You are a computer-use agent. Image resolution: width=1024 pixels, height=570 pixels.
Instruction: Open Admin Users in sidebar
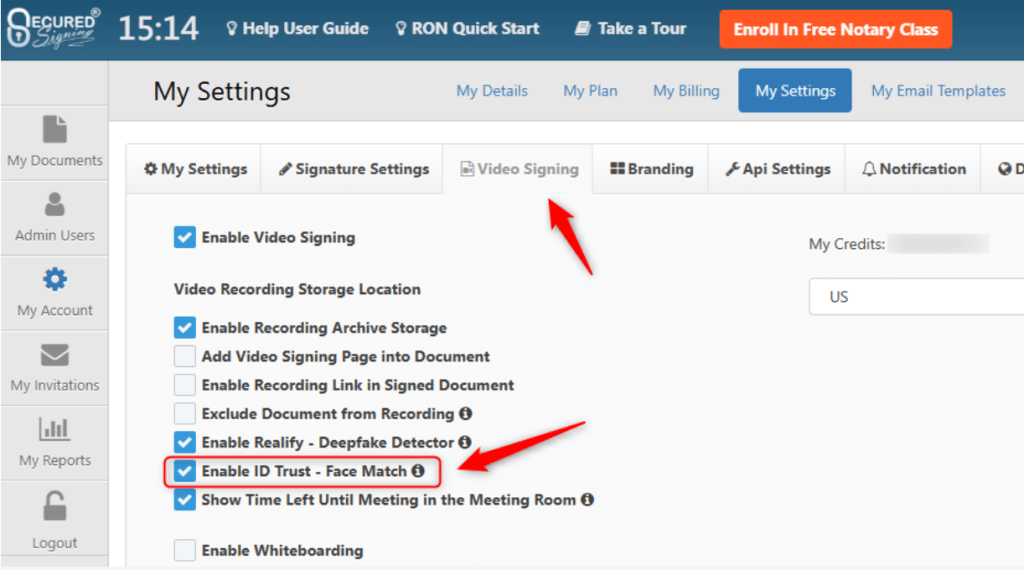55,217
